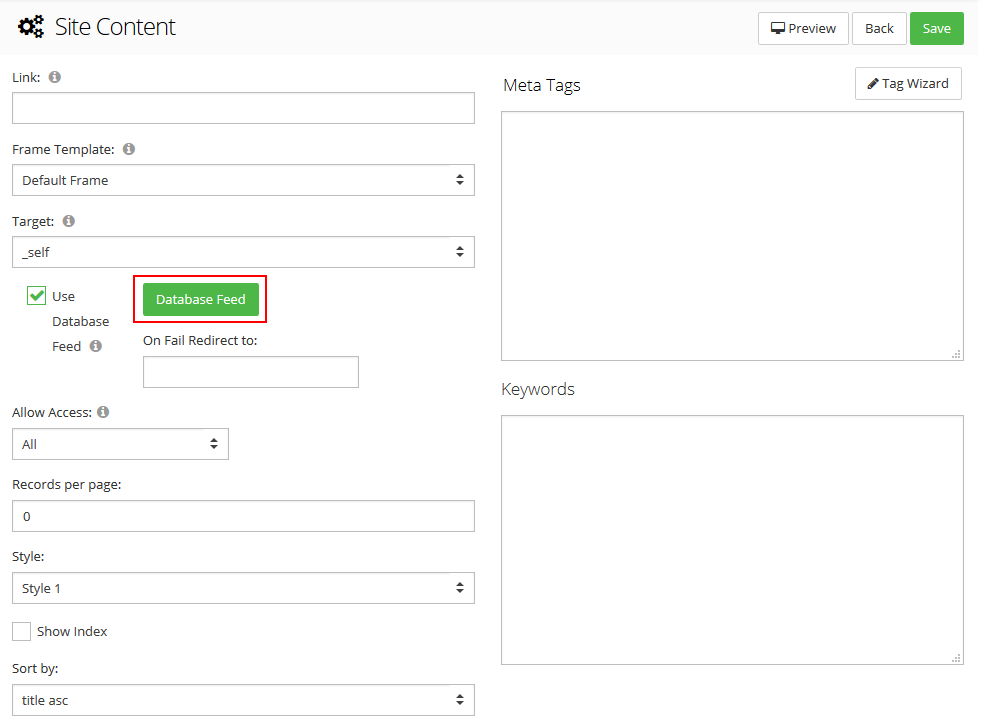
Task: Click the info icon next to Link
Action: (x=55, y=77)
